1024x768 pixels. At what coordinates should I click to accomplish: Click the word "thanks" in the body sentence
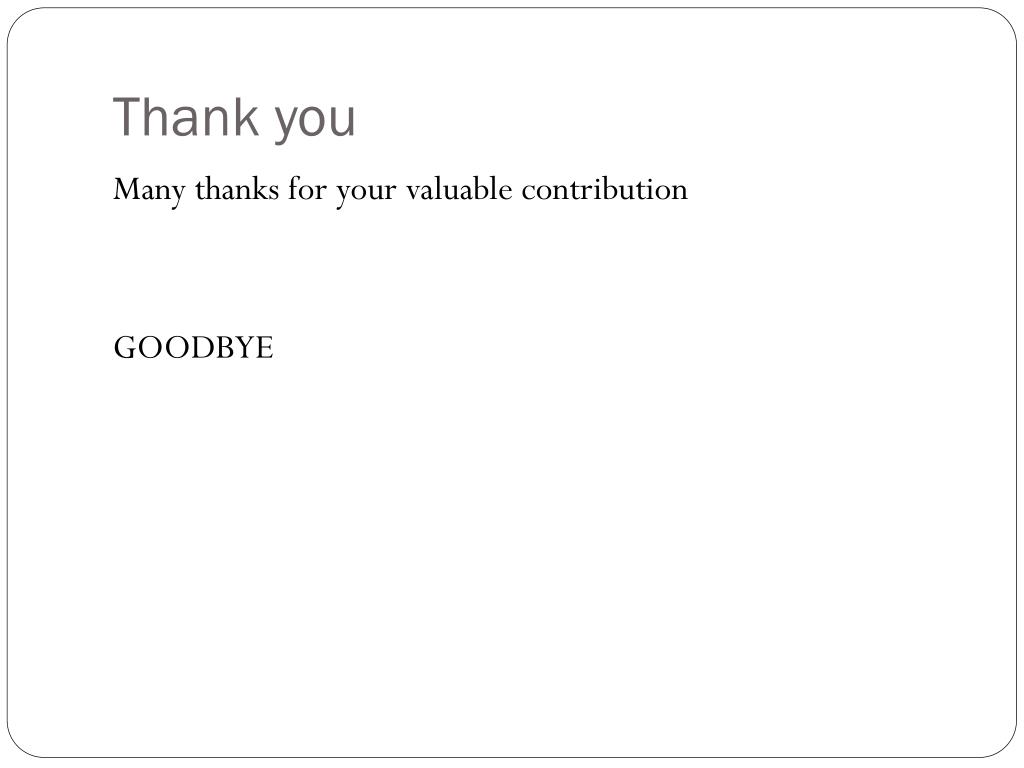(x=237, y=189)
